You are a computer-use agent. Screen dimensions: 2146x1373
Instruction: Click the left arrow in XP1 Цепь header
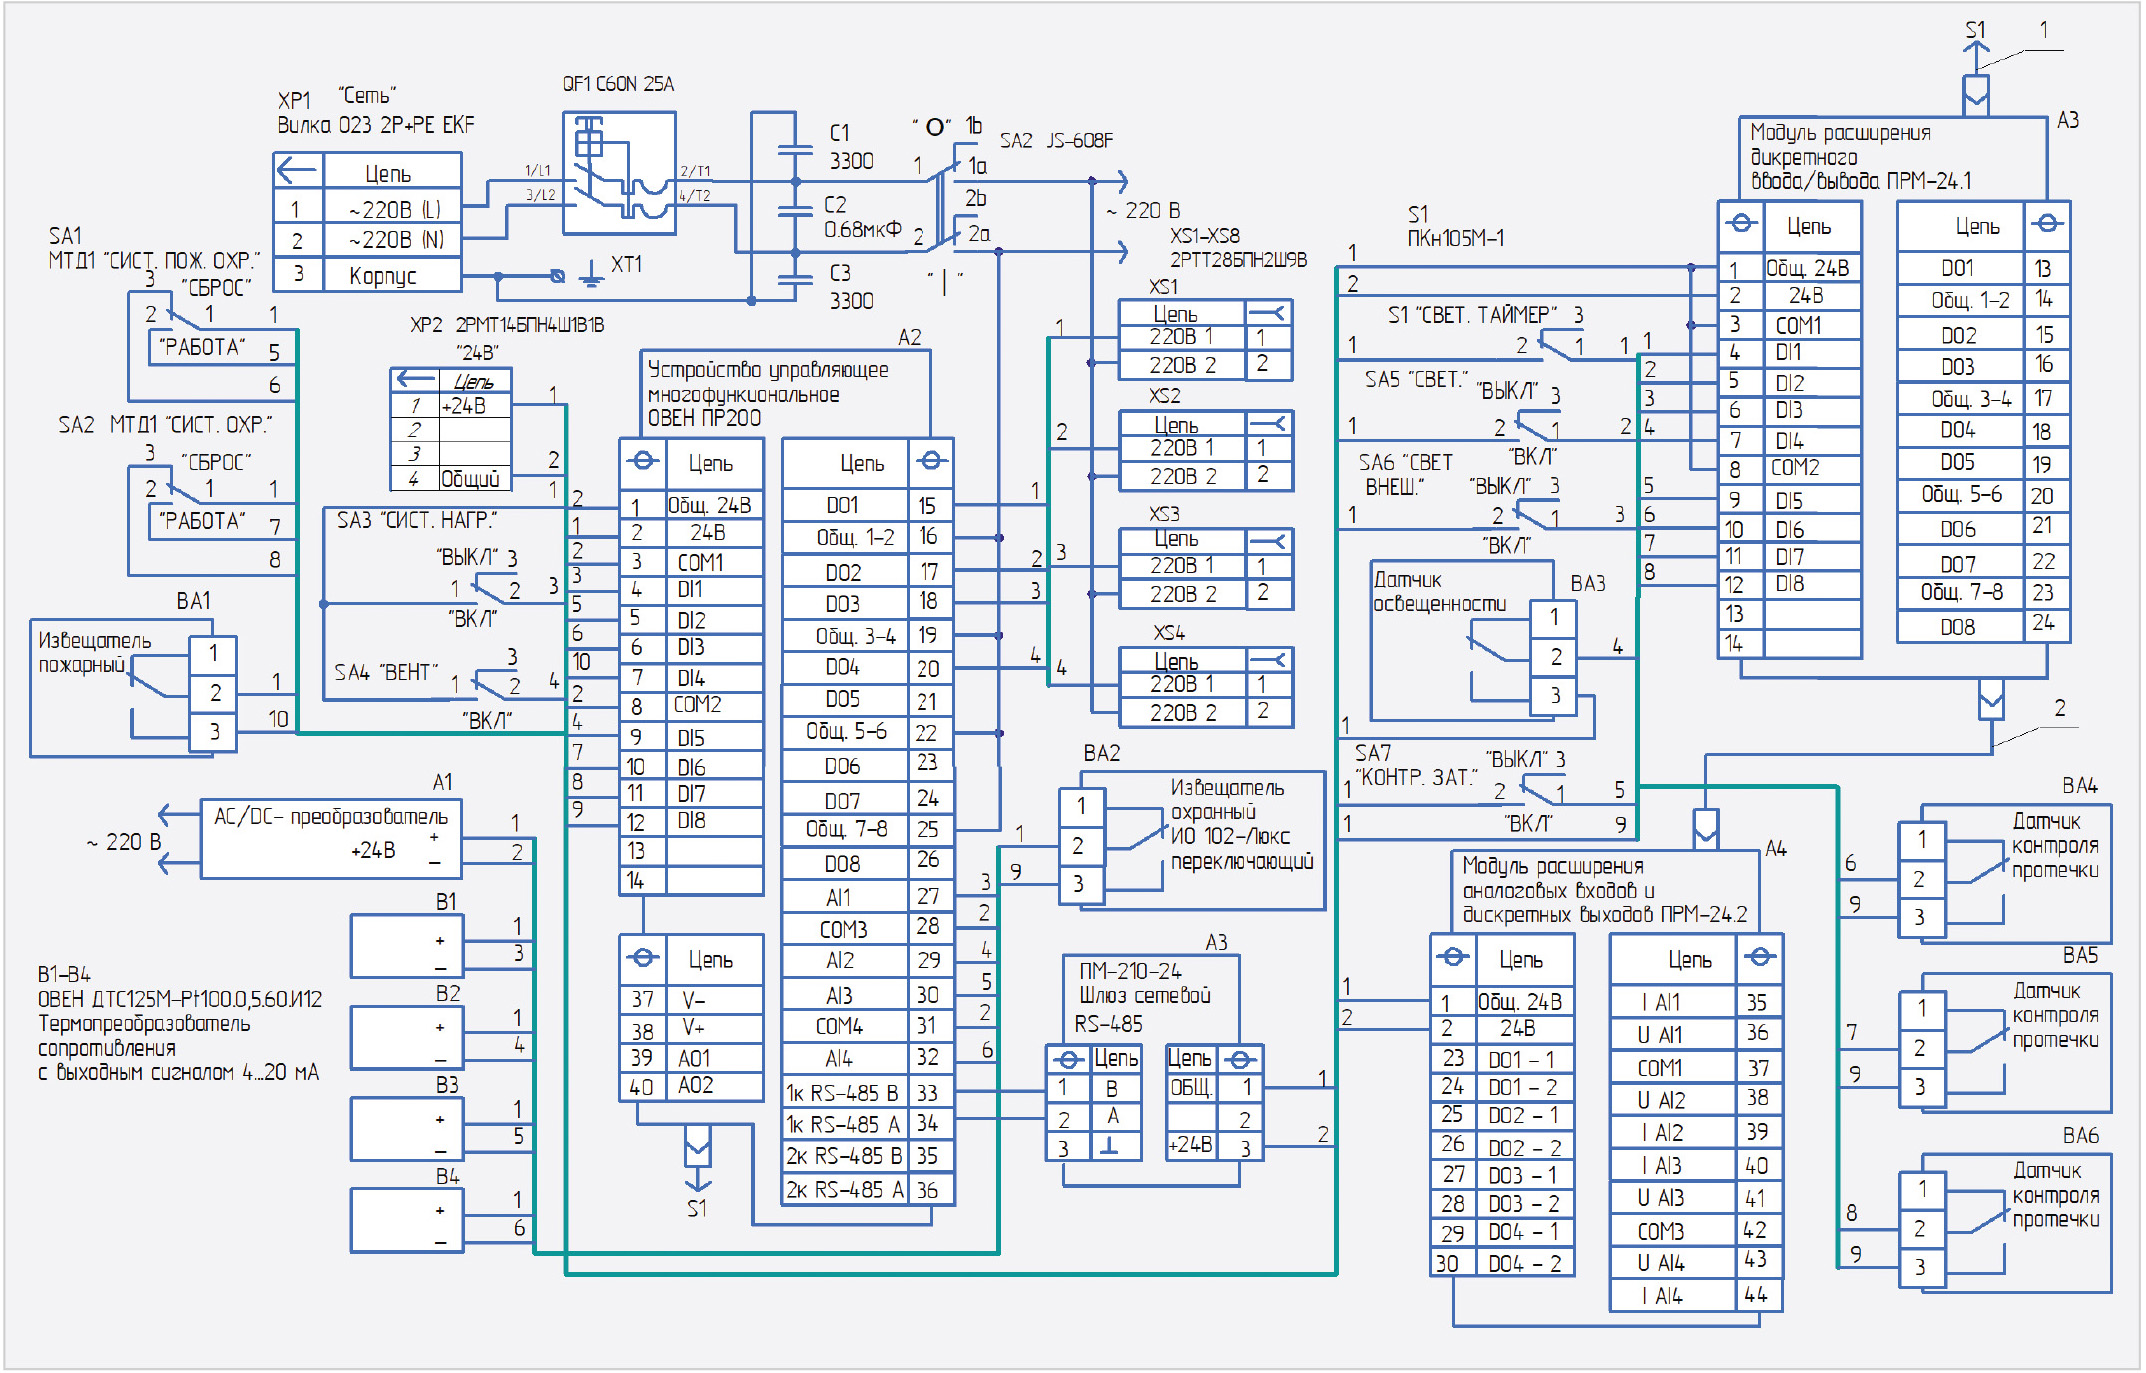coord(297,170)
